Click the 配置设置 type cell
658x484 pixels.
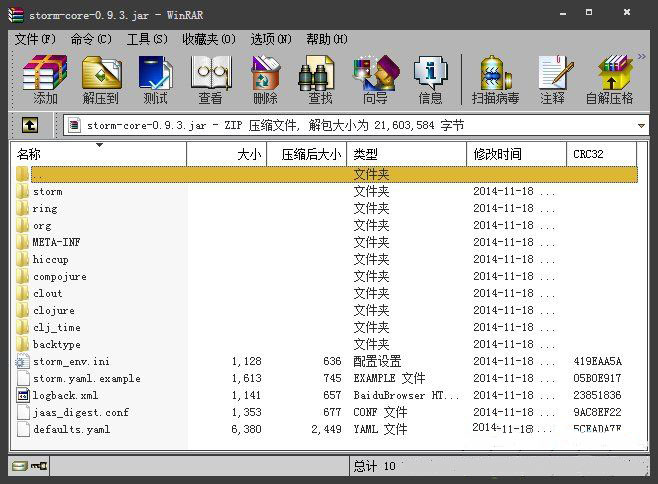(x=377, y=361)
